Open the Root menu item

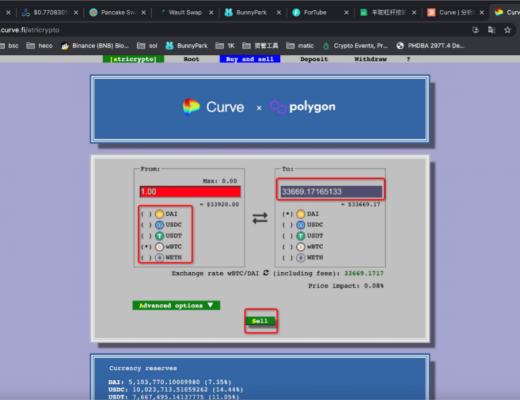pyautogui.click(x=191, y=59)
